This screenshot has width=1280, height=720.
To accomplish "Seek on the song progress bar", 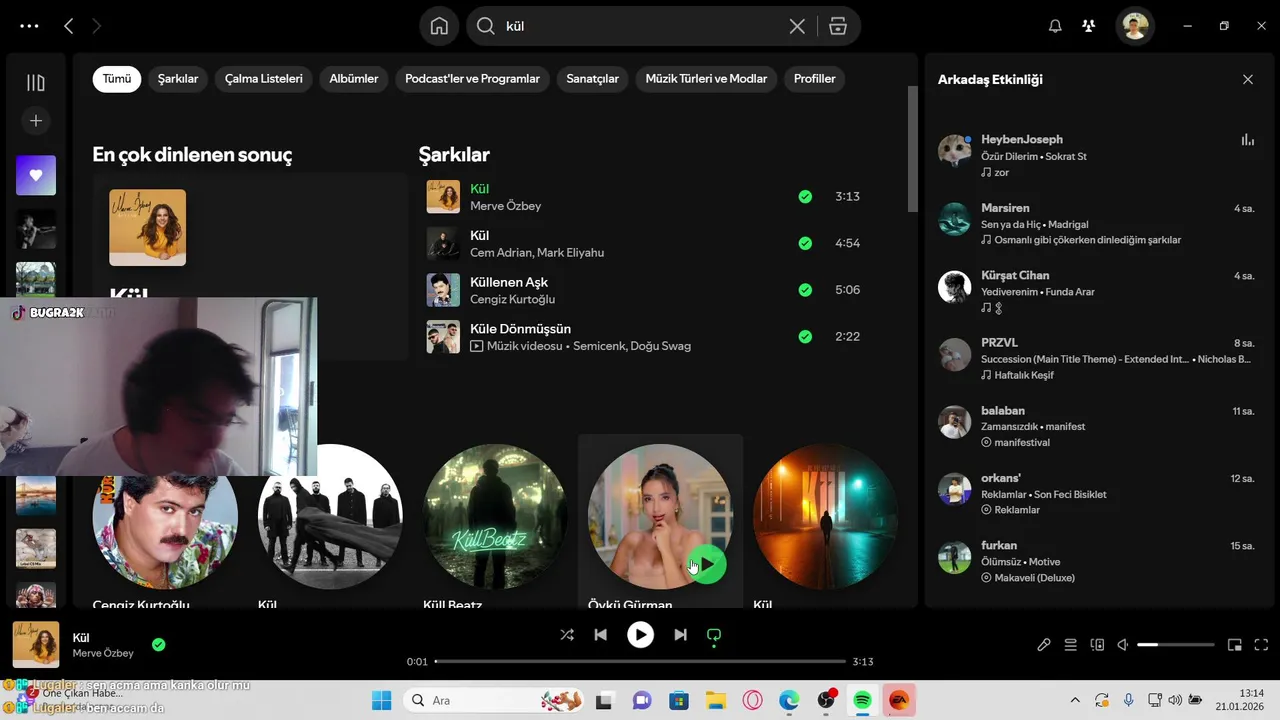I will tap(641, 661).
